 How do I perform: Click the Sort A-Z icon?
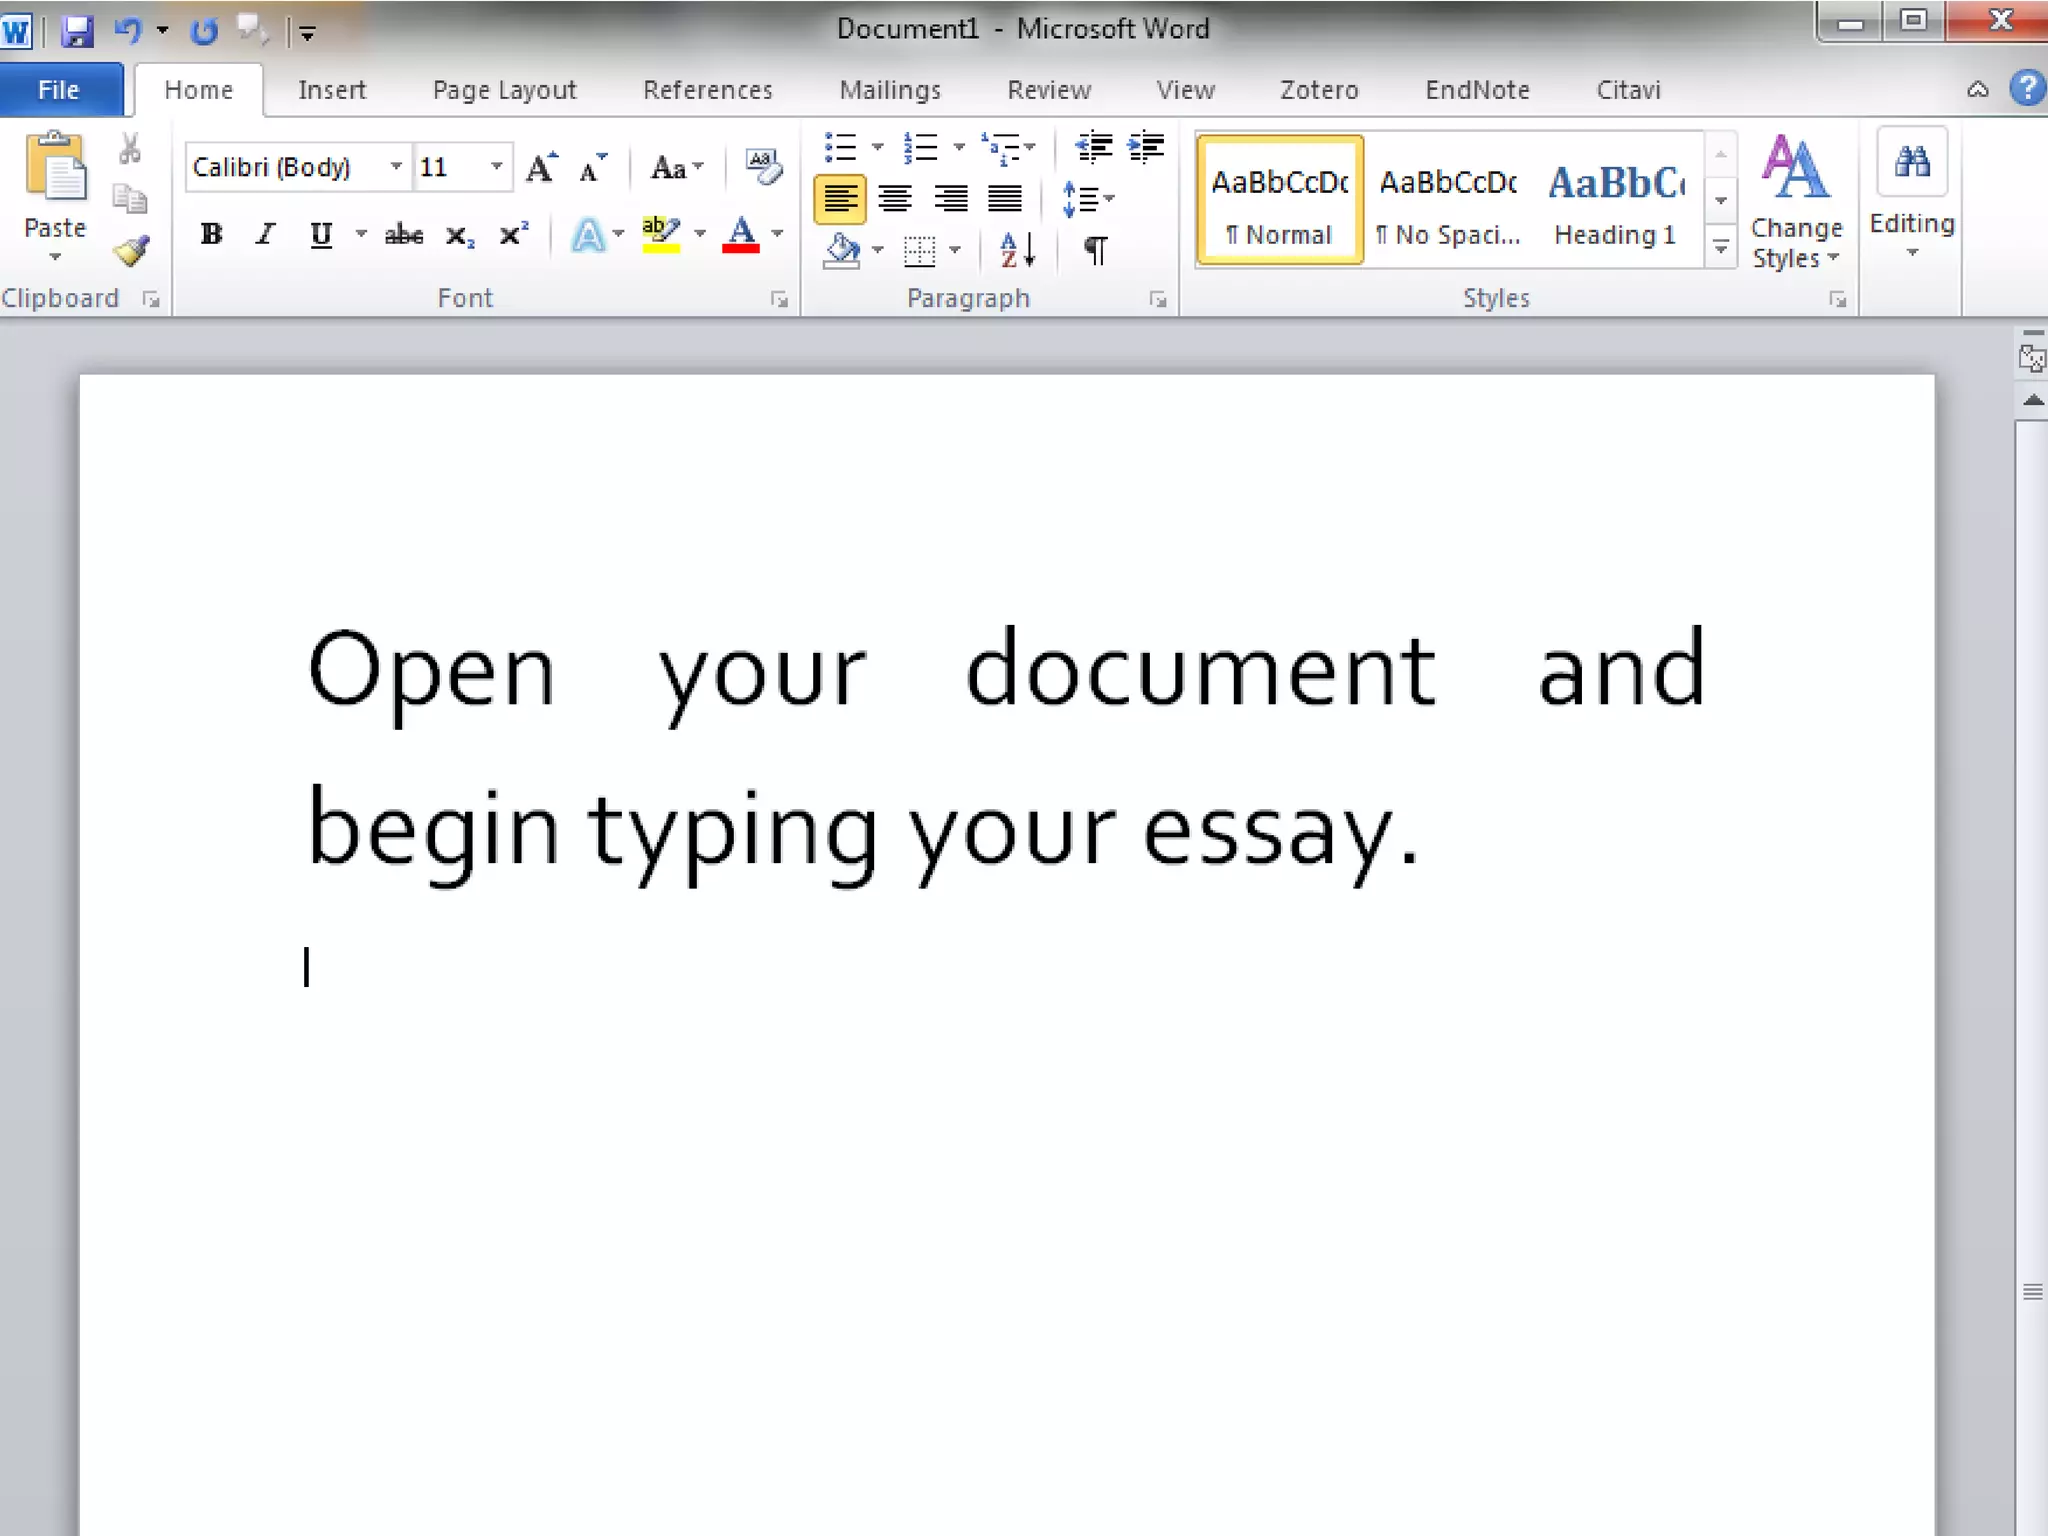point(1017,250)
